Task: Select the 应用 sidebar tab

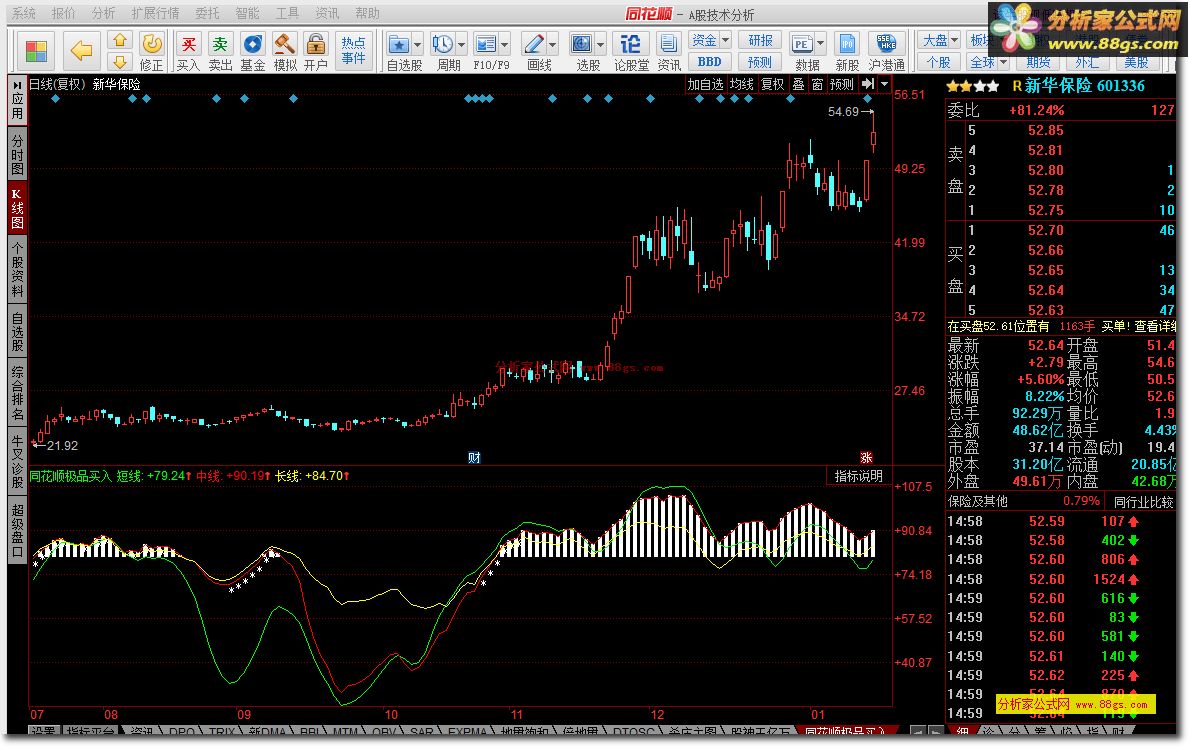Action: click(x=17, y=99)
